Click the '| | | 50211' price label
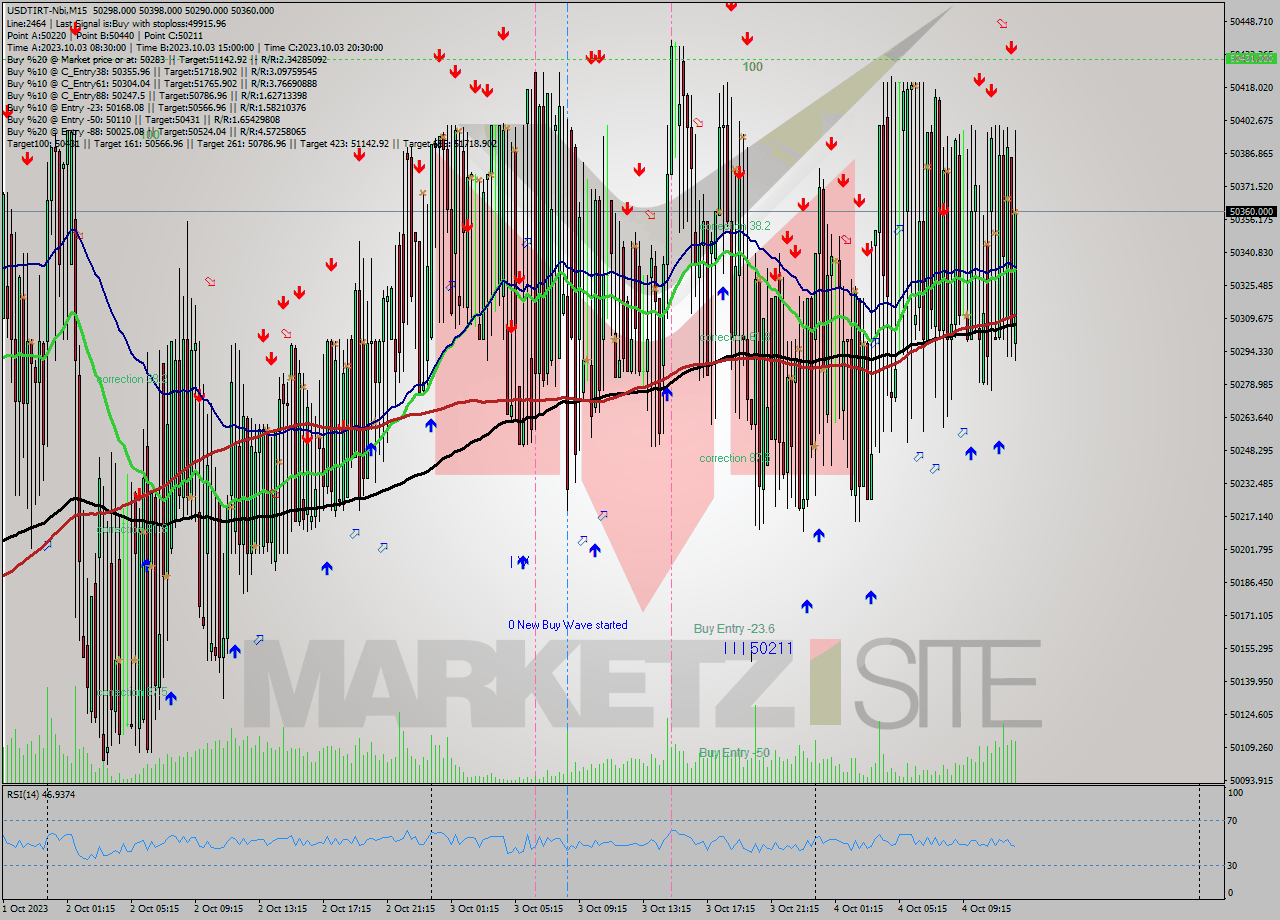Image resolution: width=1280 pixels, height=920 pixels. pyautogui.click(x=758, y=648)
